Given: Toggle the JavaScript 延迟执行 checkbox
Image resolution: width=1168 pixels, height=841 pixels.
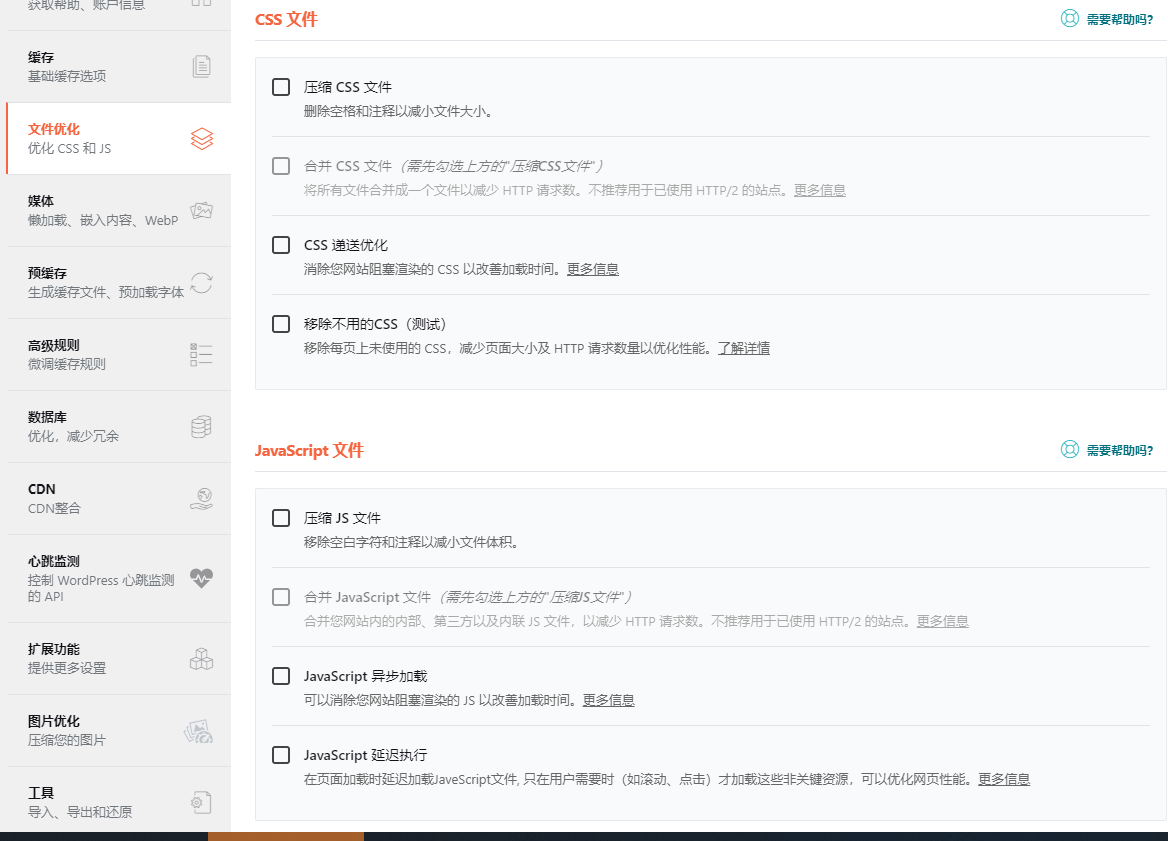Looking at the screenshot, I should pos(281,755).
